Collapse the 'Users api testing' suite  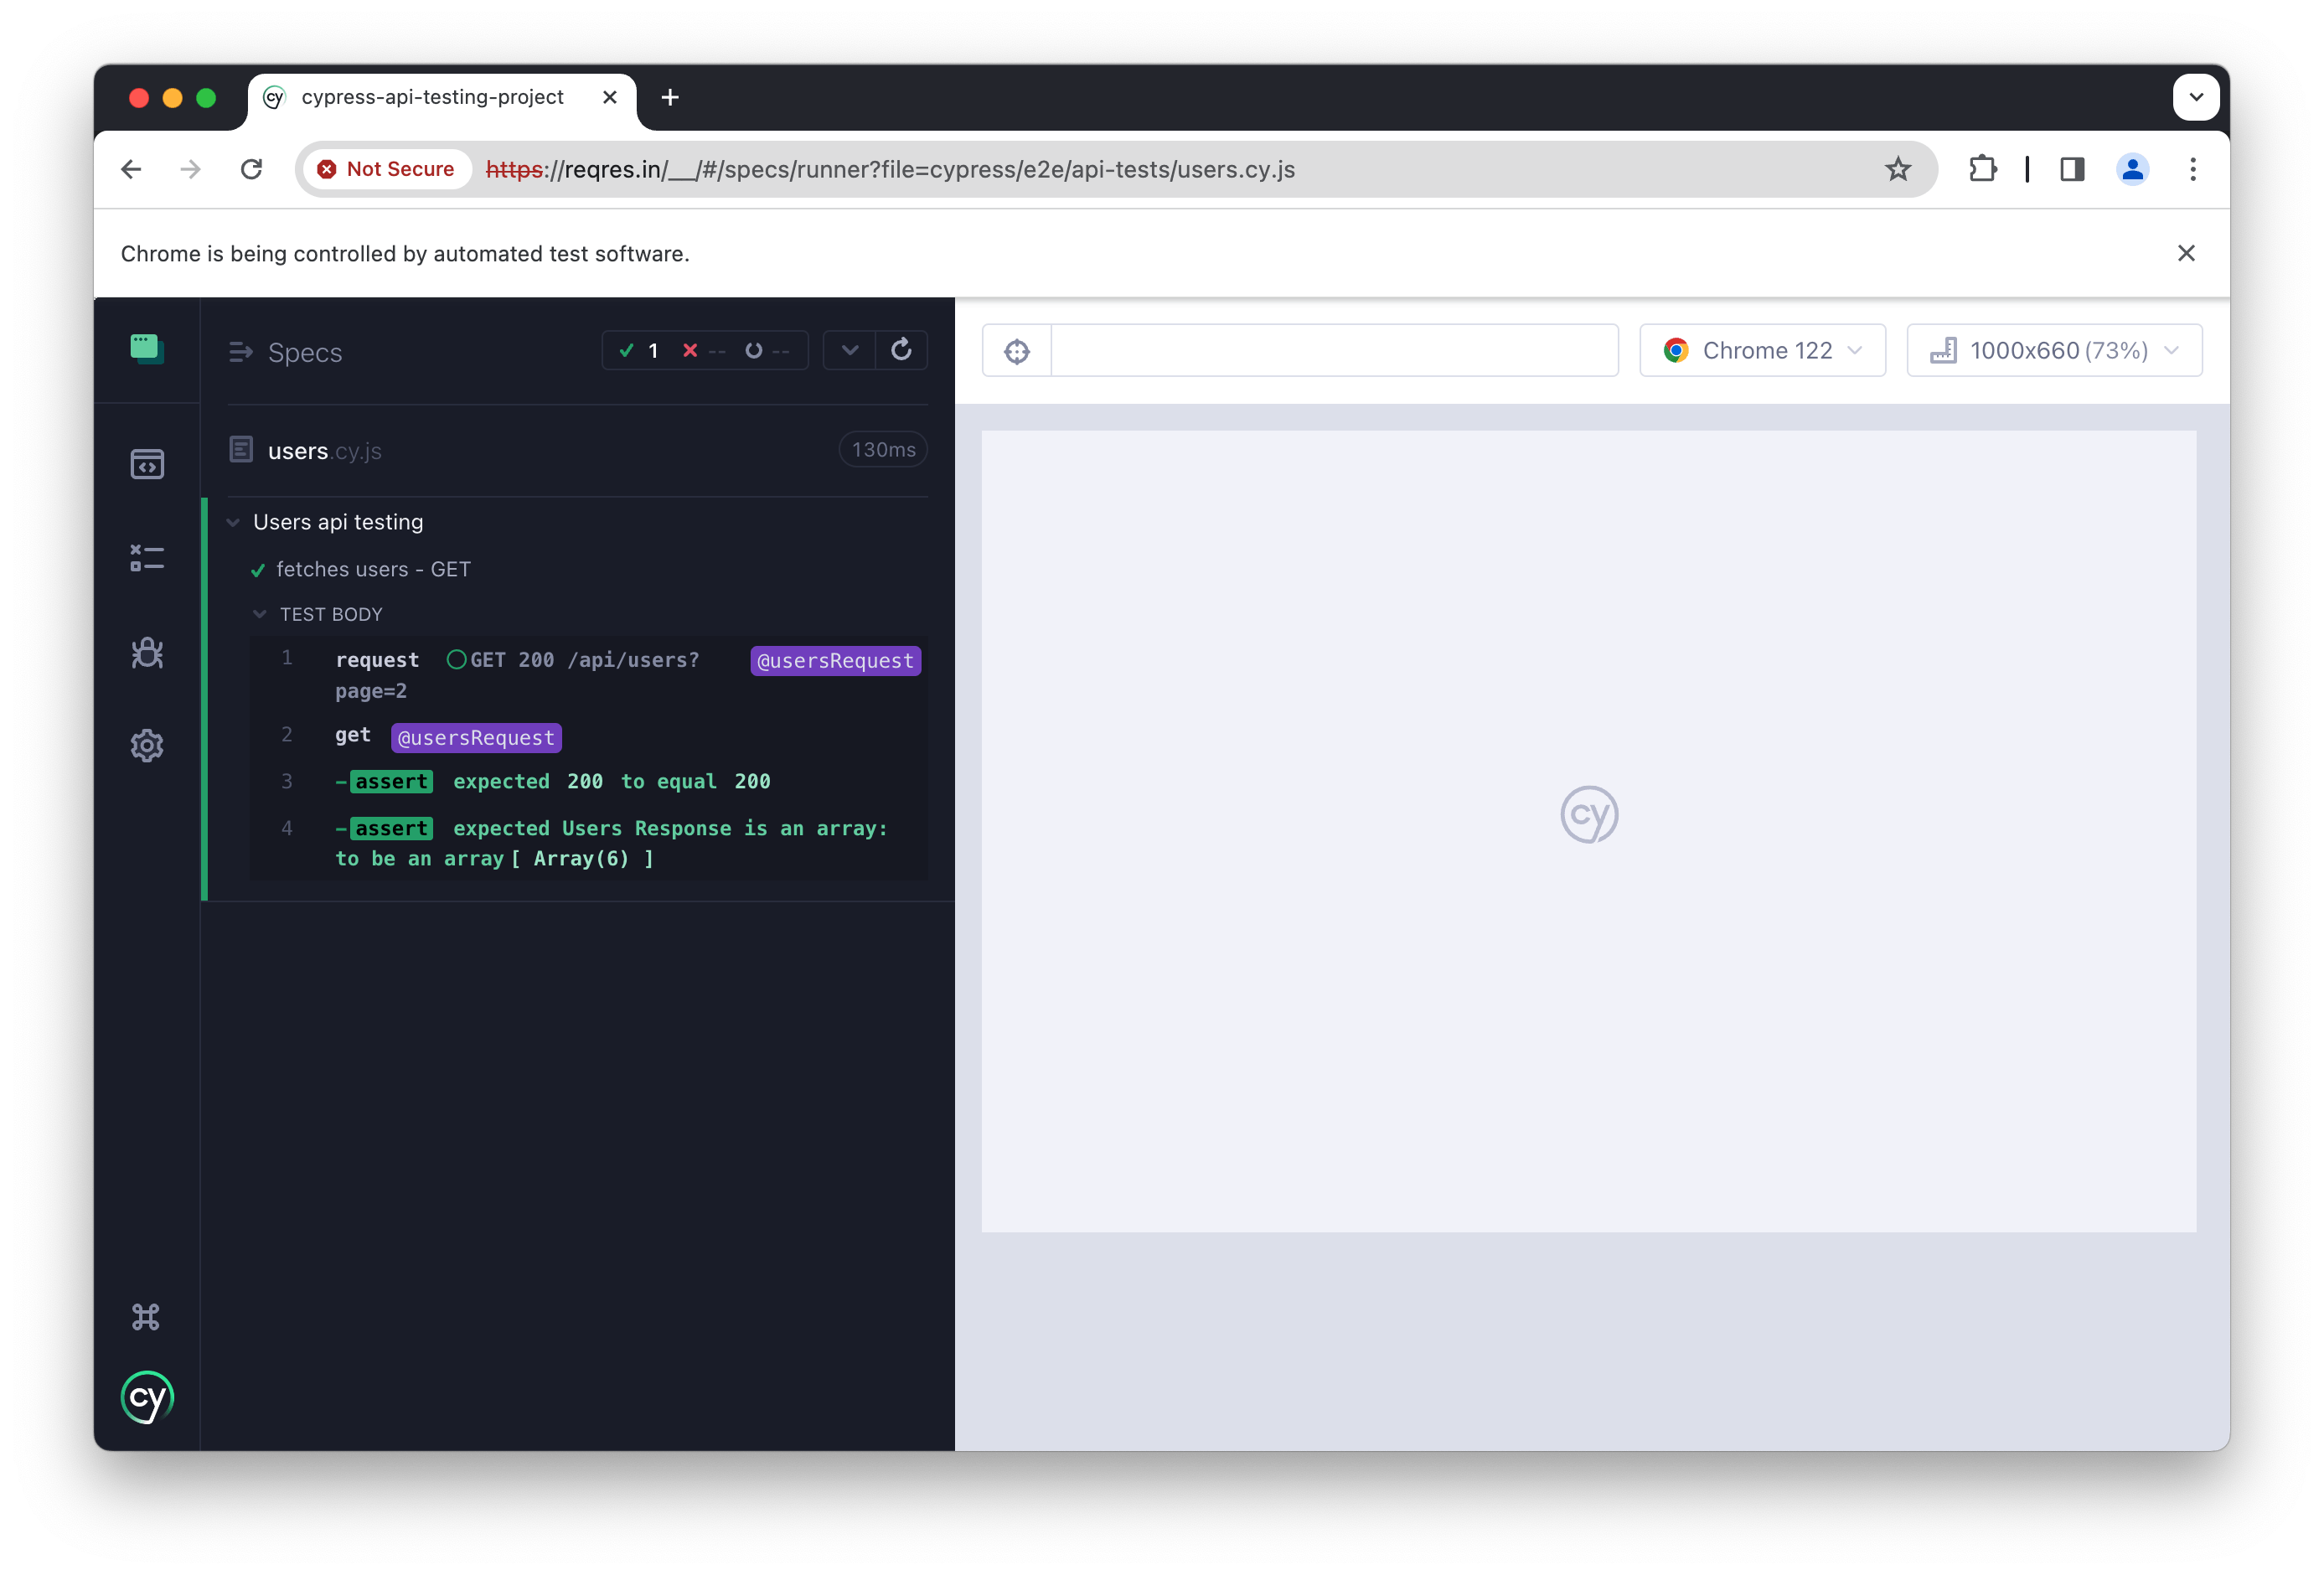pos(233,521)
